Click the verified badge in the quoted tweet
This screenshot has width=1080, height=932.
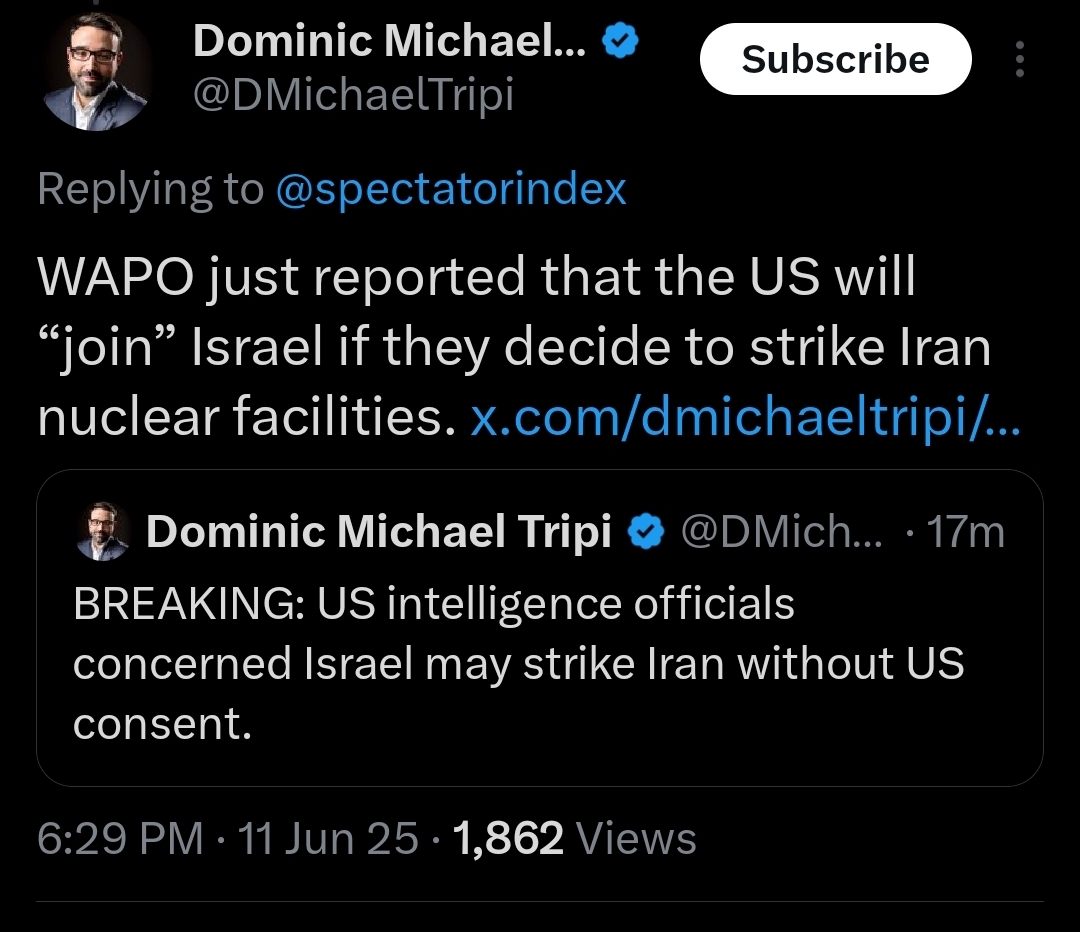(645, 532)
